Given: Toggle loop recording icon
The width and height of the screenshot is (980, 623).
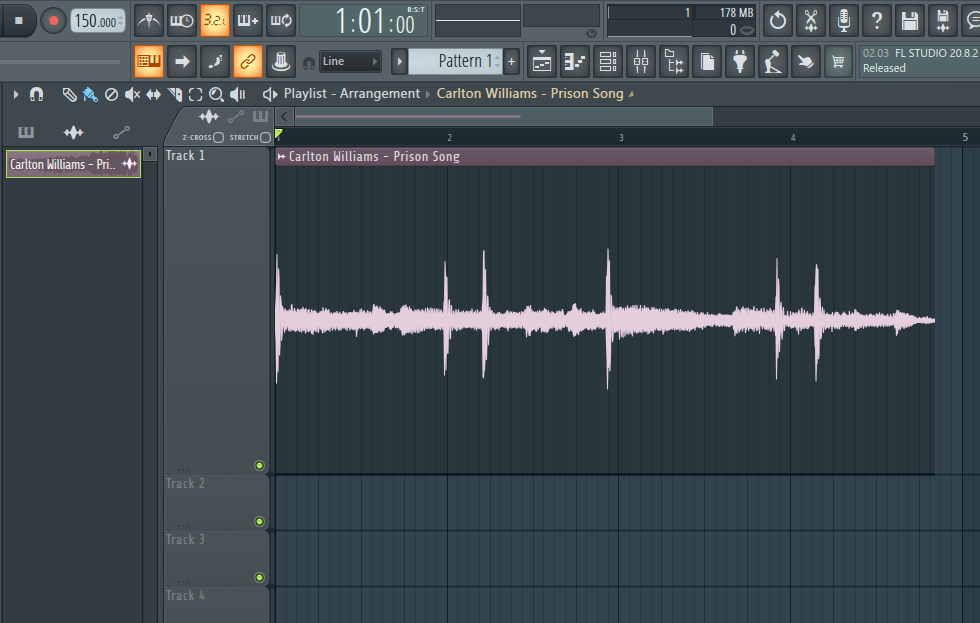Looking at the screenshot, I should [x=281, y=21].
